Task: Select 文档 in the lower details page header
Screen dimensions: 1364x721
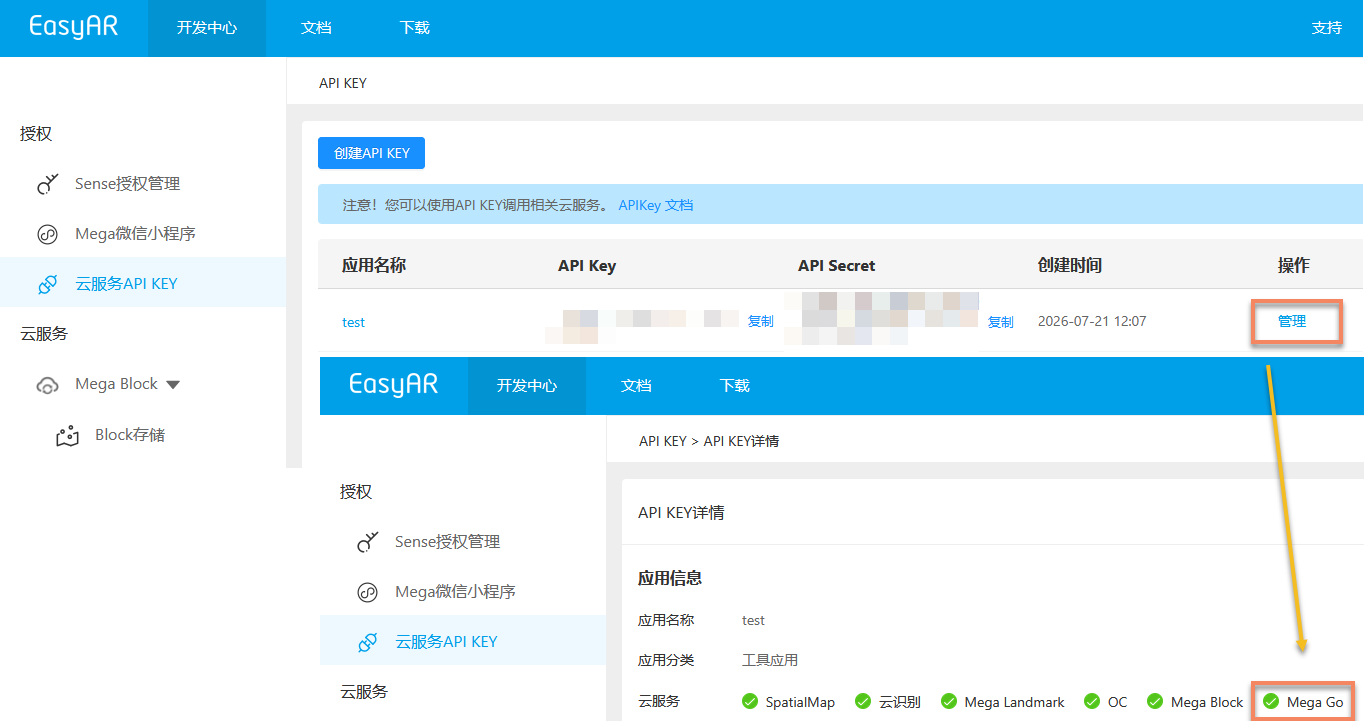Action: [x=636, y=386]
